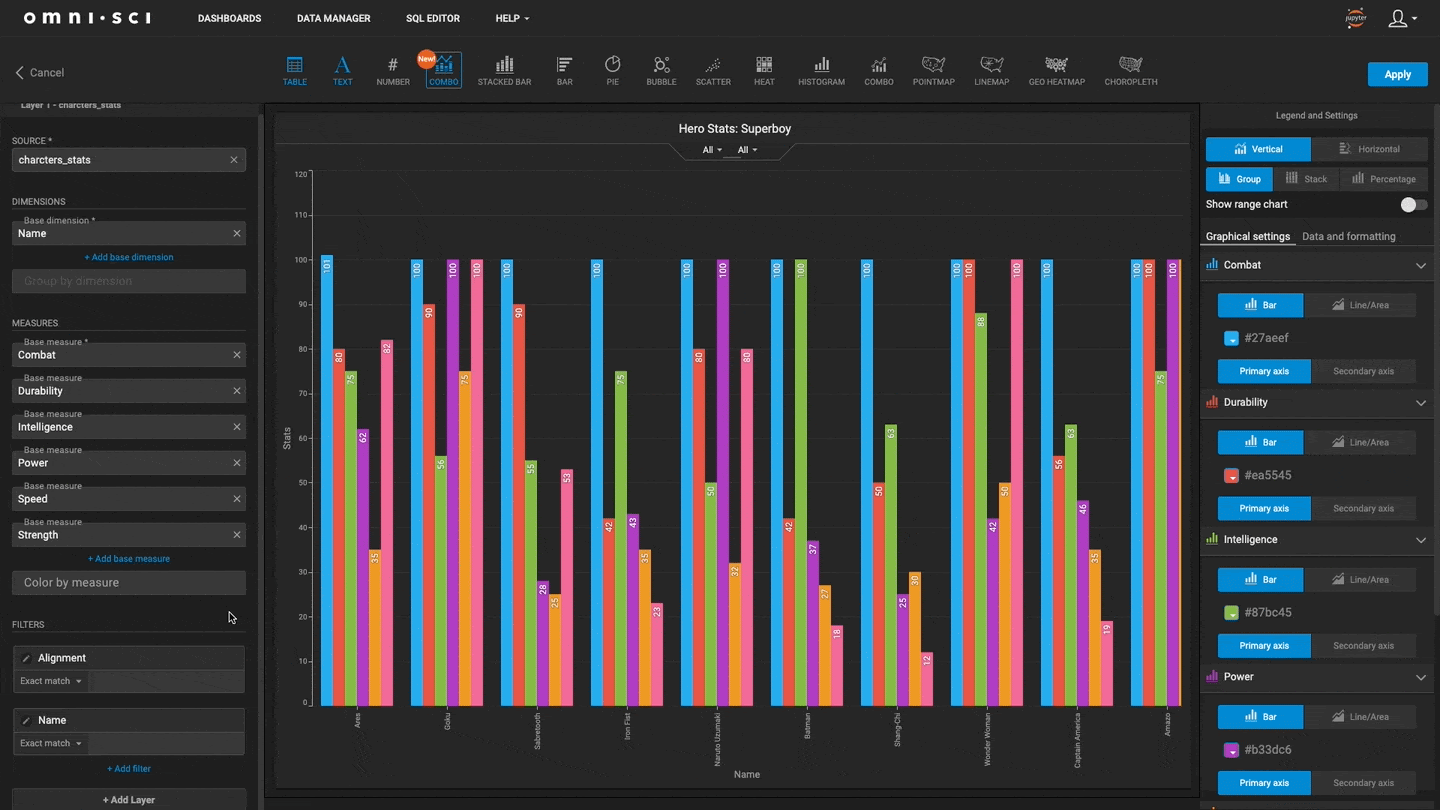Choose the Heat chart type
Viewport: 1440px width, 810px height.
(764, 70)
